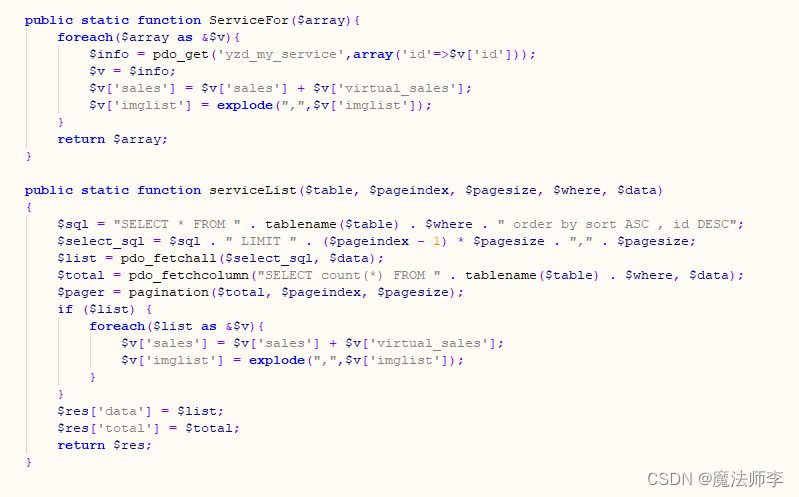Image resolution: width=799 pixels, height=497 pixels.
Task: Click the 'if ($list)' condition
Action: click(96, 309)
